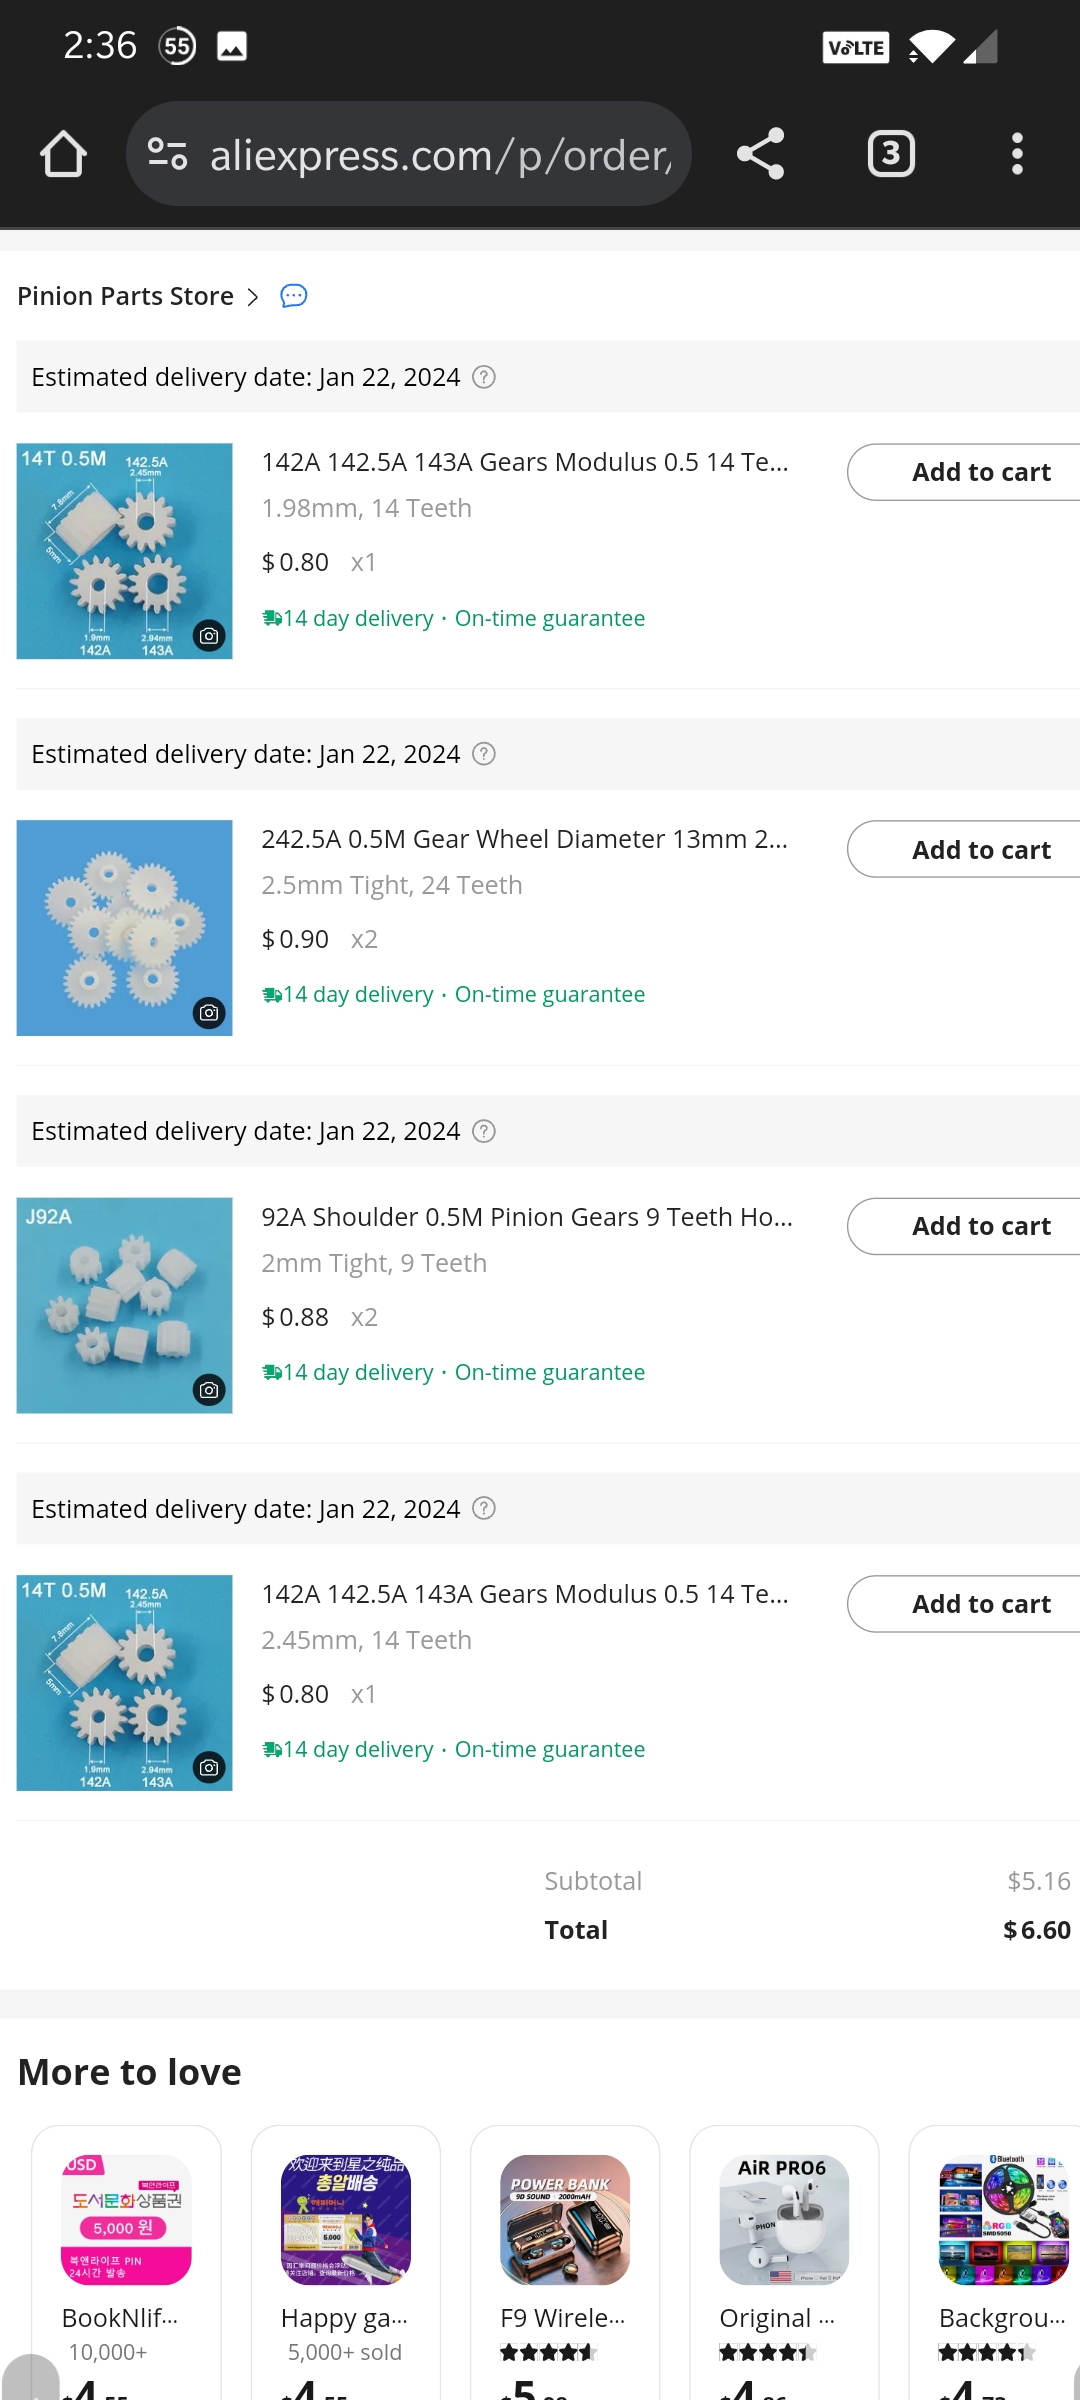Tap the browser home icon
This screenshot has width=1080, height=2400.
click(63, 154)
